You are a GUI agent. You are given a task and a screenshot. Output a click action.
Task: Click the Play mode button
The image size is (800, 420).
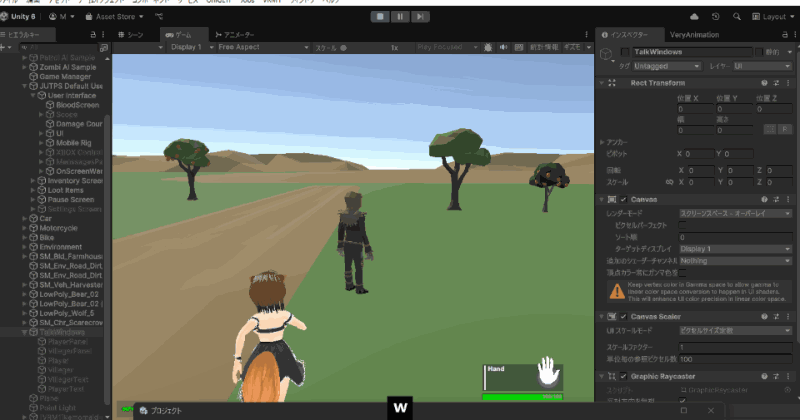pyautogui.click(x=380, y=17)
